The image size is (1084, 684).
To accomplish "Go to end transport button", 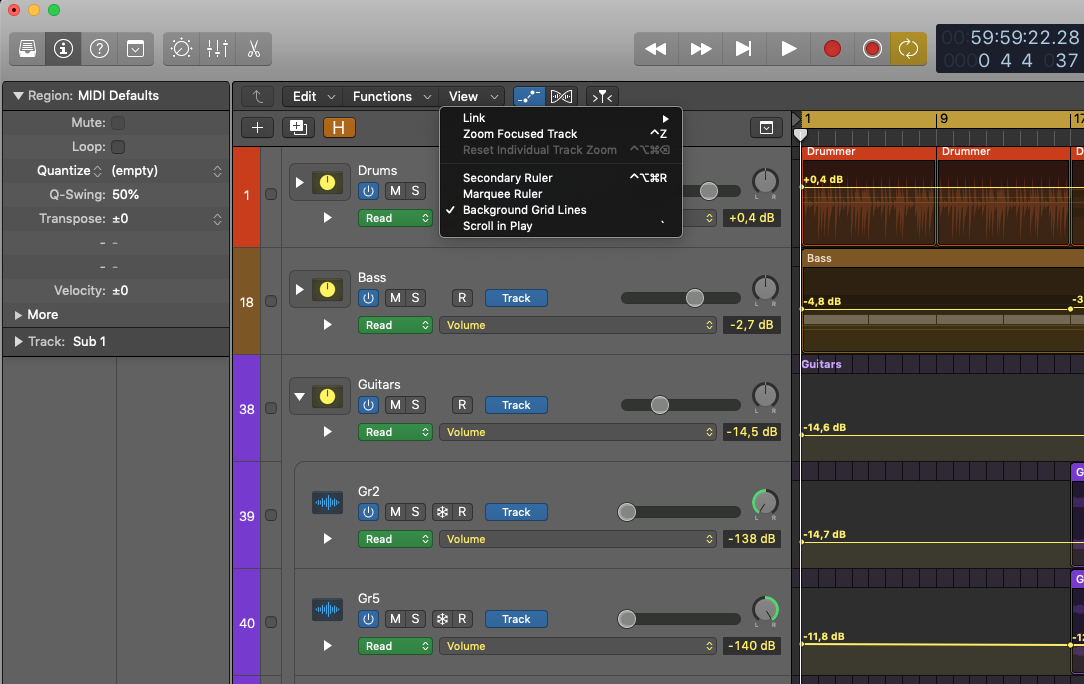I will (x=744, y=48).
